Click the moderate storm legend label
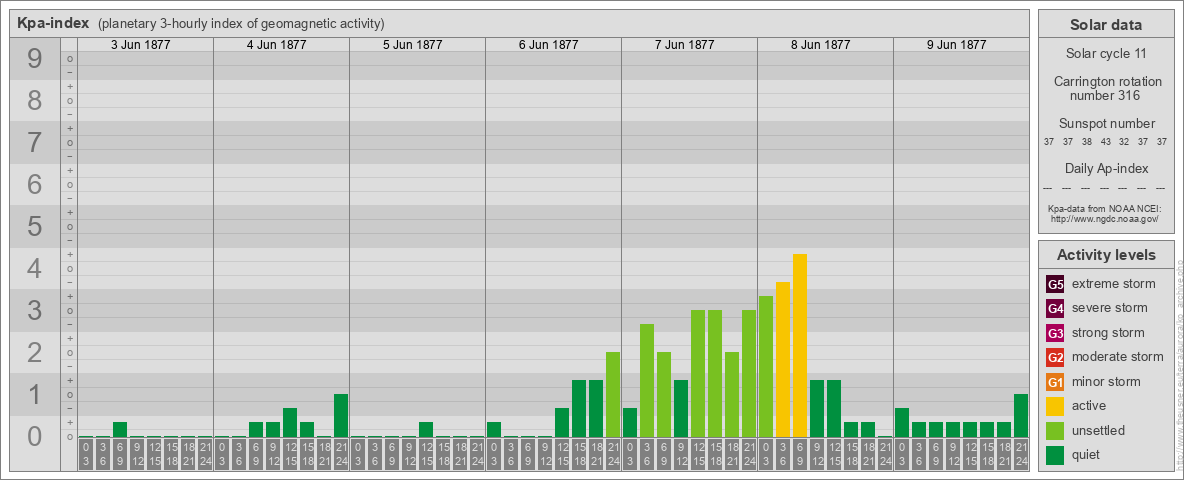 (x=1118, y=357)
